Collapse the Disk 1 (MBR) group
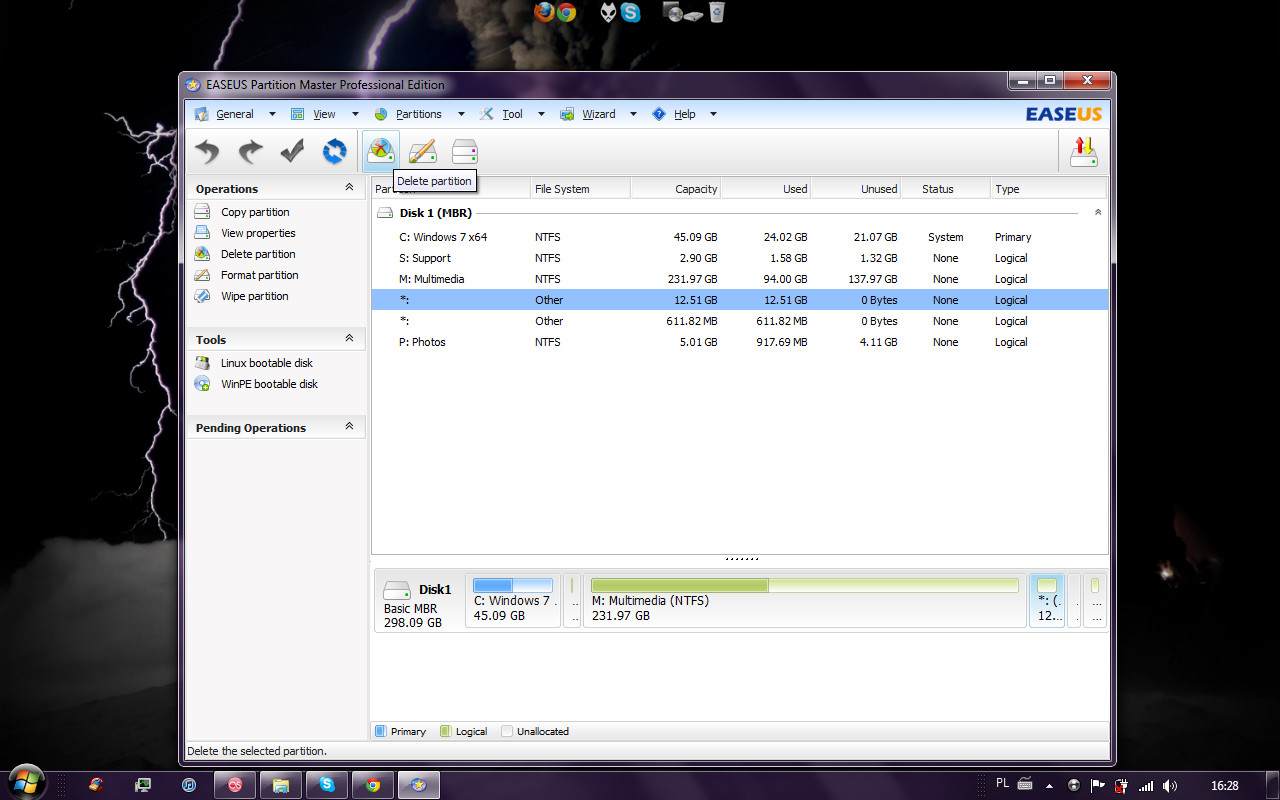This screenshot has height=800, width=1280. pyautogui.click(x=1098, y=213)
